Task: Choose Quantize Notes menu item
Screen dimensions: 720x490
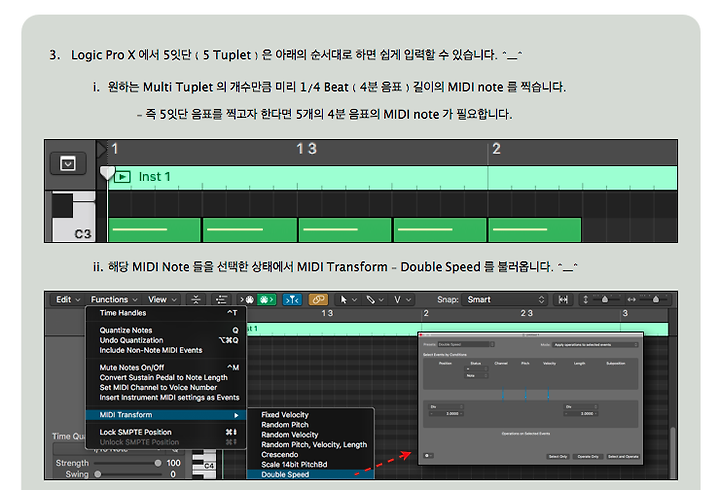Action: click(x=166, y=330)
